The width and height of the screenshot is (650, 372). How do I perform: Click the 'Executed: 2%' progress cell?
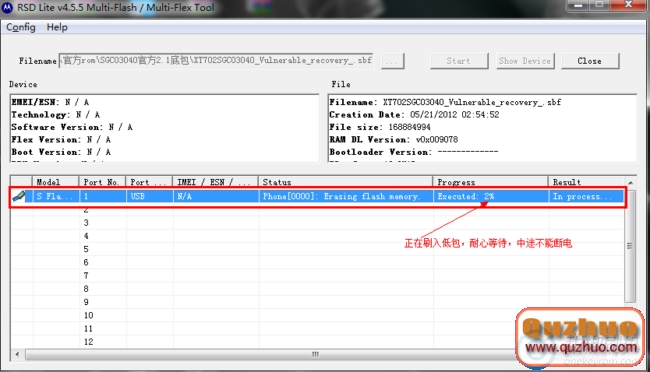491,196
